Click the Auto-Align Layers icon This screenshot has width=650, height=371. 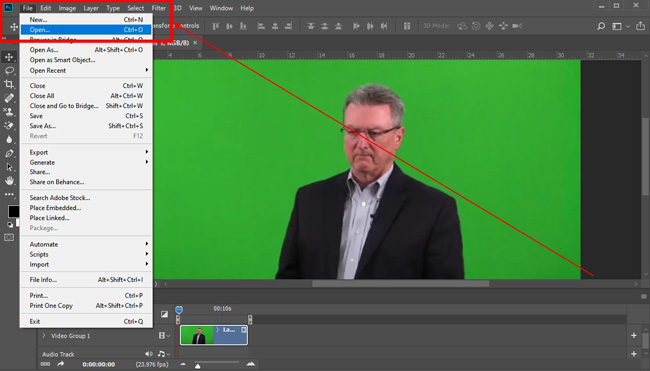pos(407,26)
